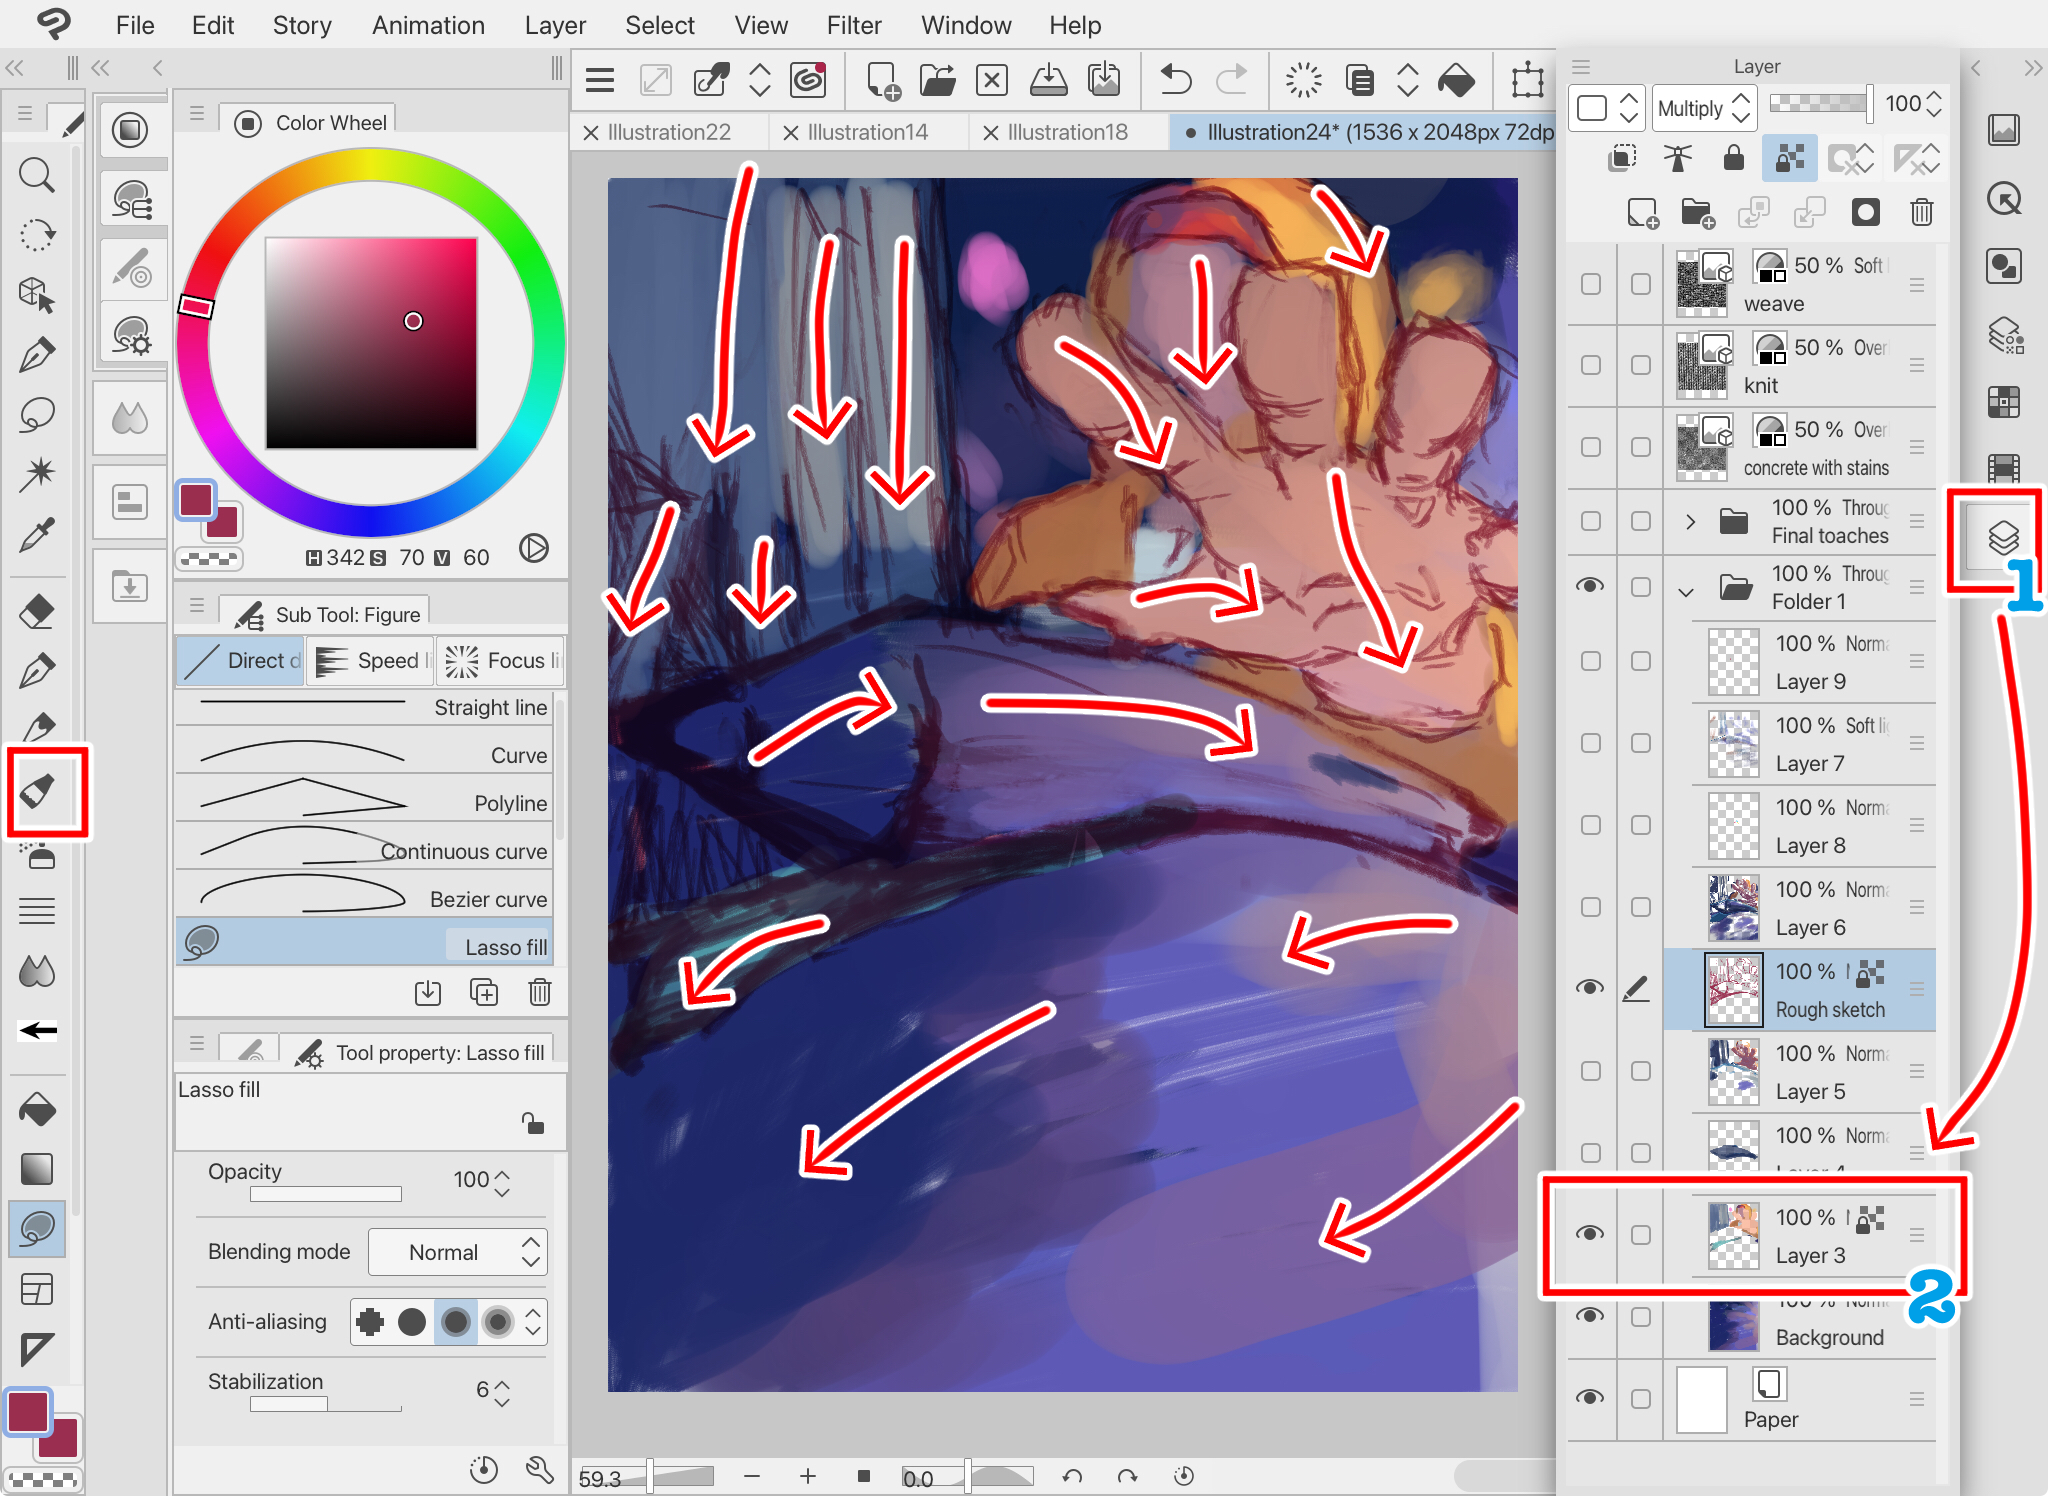This screenshot has width=2048, height=1496.
Task: Click the Redo arrow in command bar
Action: (1232, 80)
